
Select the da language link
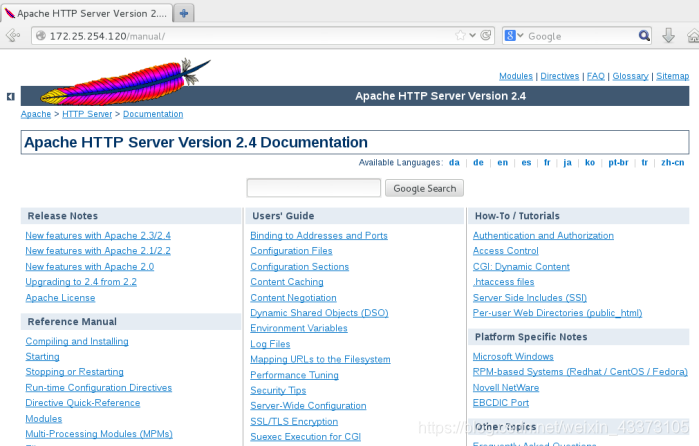click(454, 162)
